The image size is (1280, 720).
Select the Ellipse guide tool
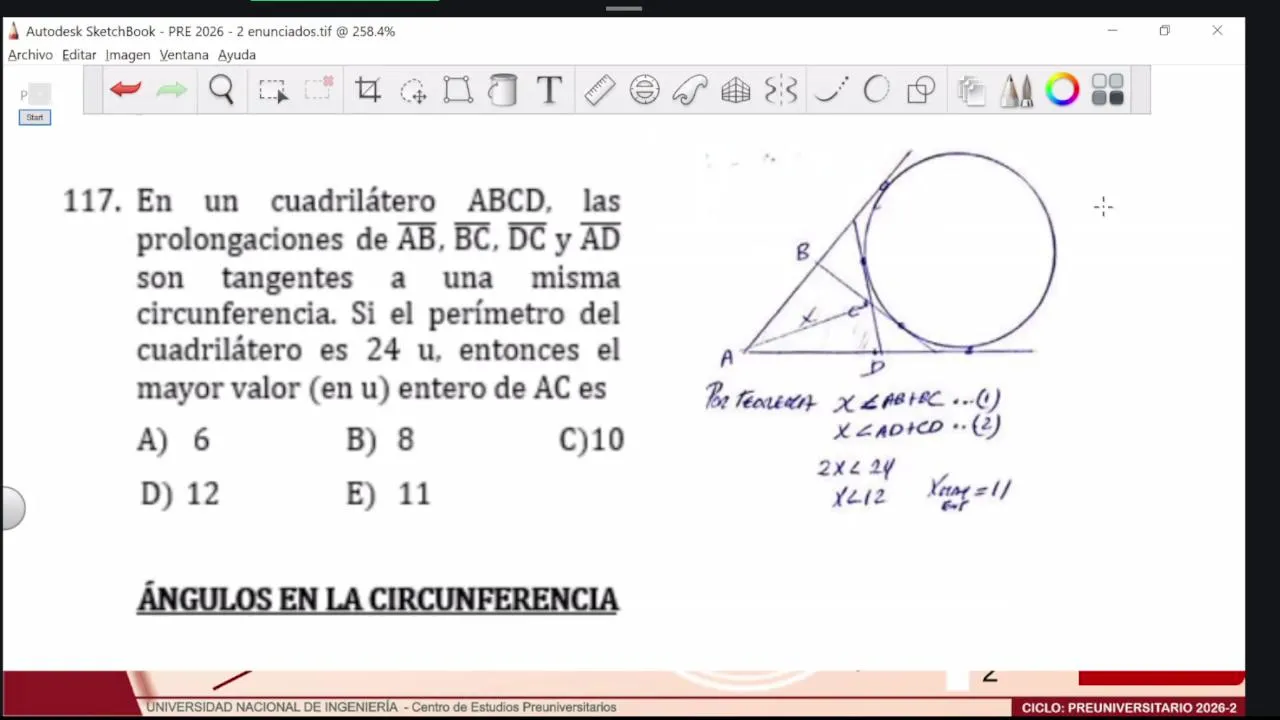[644, 90]
